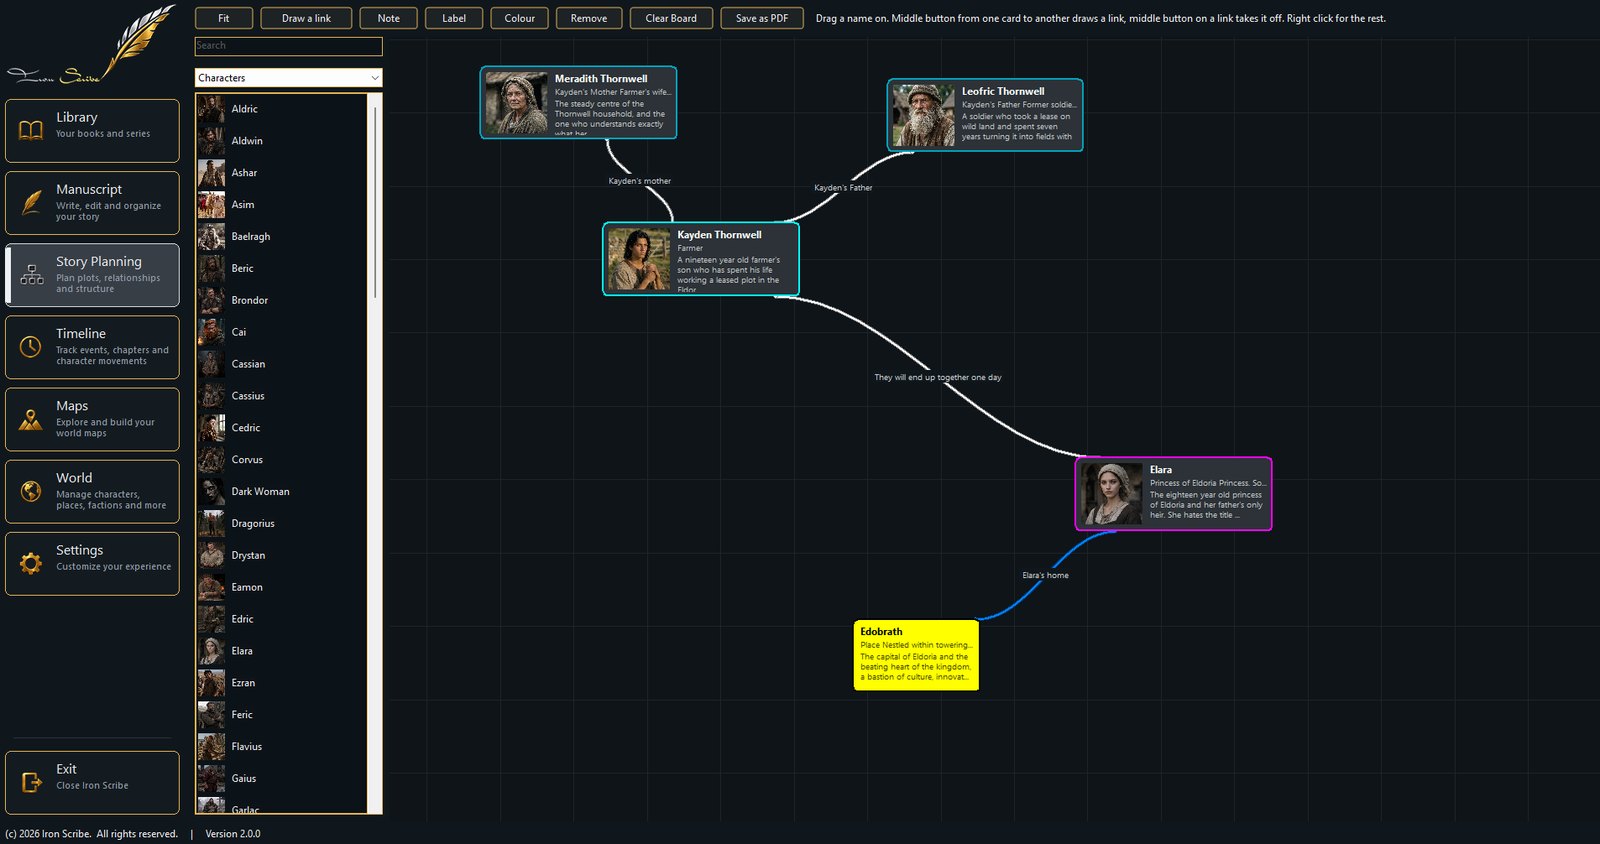This screenshot has width=1600, height=844.
Task: Choose Cedric from the character list
Action: point(282,428)
